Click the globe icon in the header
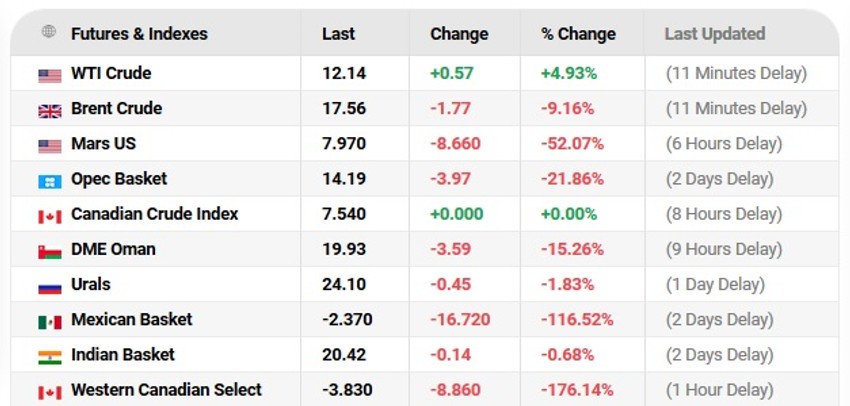 [49, 33]
